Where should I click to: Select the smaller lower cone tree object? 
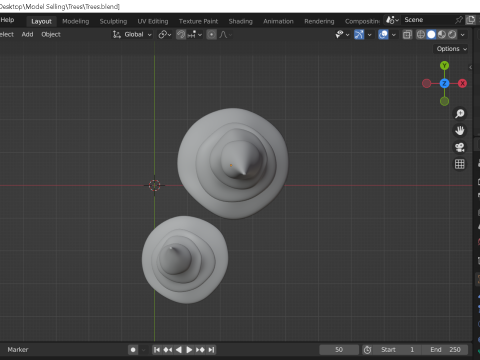point(185,260)
